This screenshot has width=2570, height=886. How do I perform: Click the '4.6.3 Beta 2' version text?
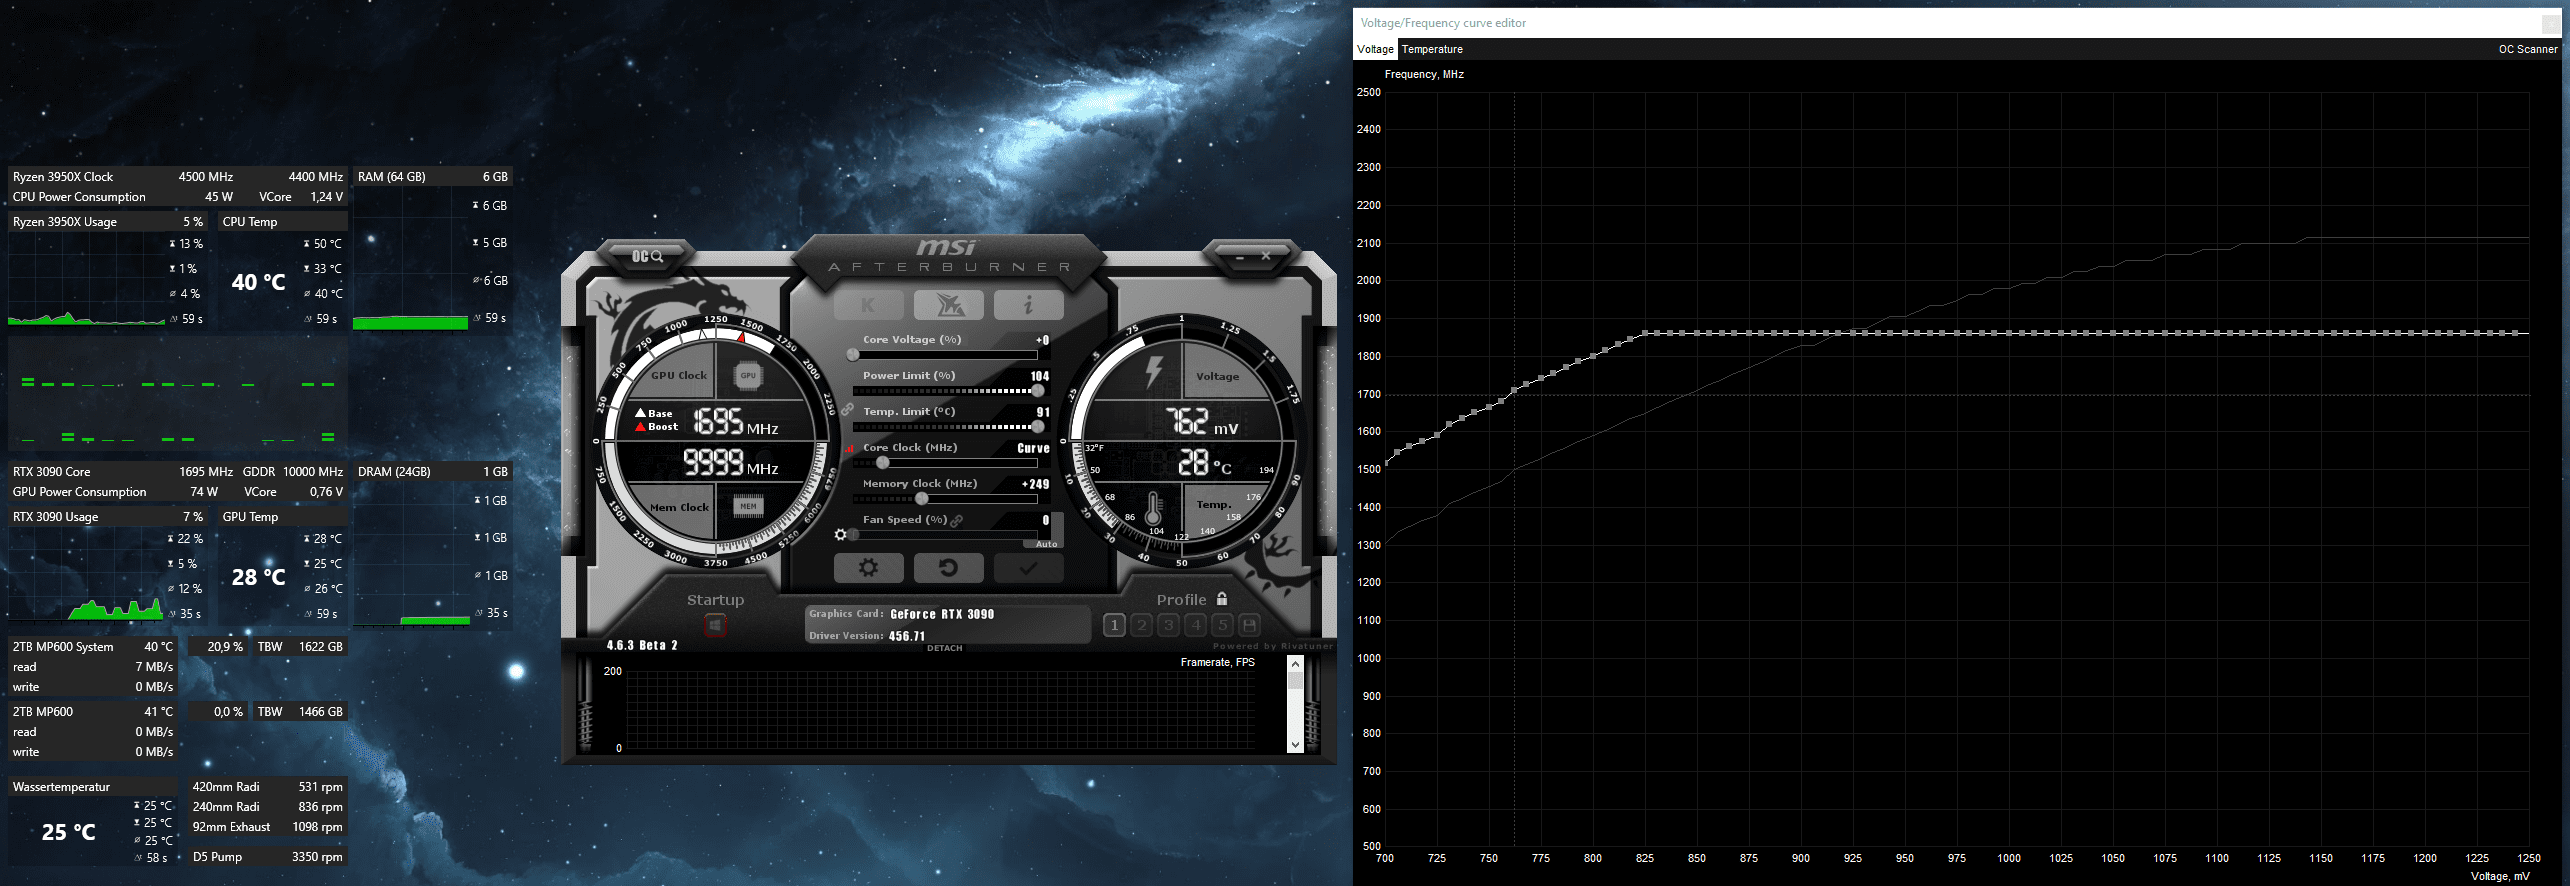pyautogui.click(x=642, y=645)
